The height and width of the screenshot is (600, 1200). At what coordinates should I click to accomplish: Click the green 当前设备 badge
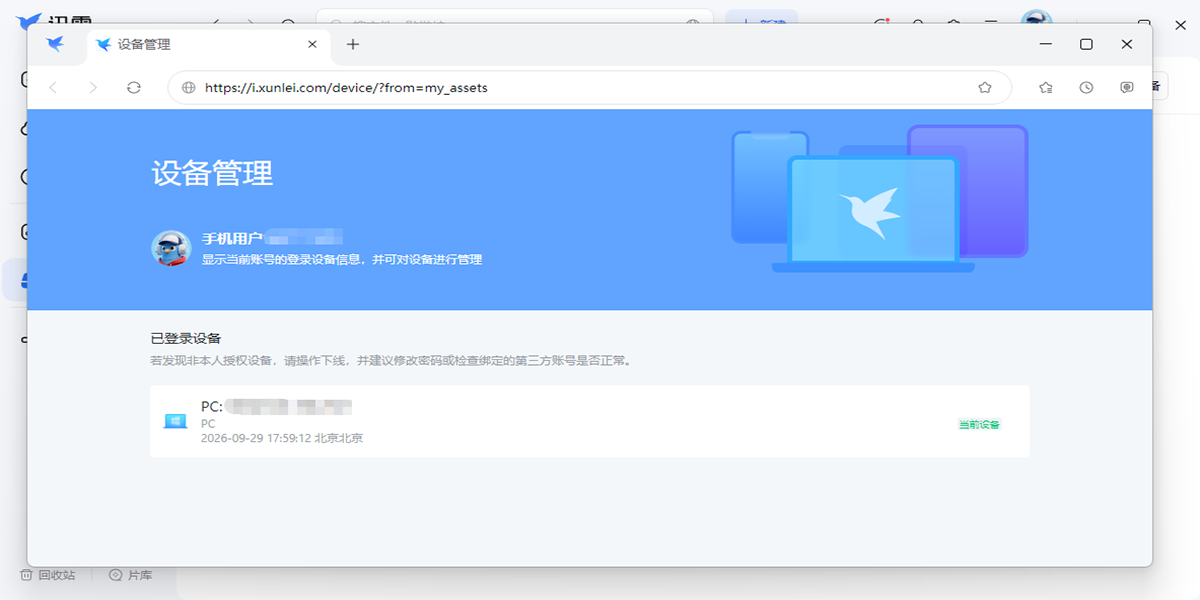pos(979,424)
